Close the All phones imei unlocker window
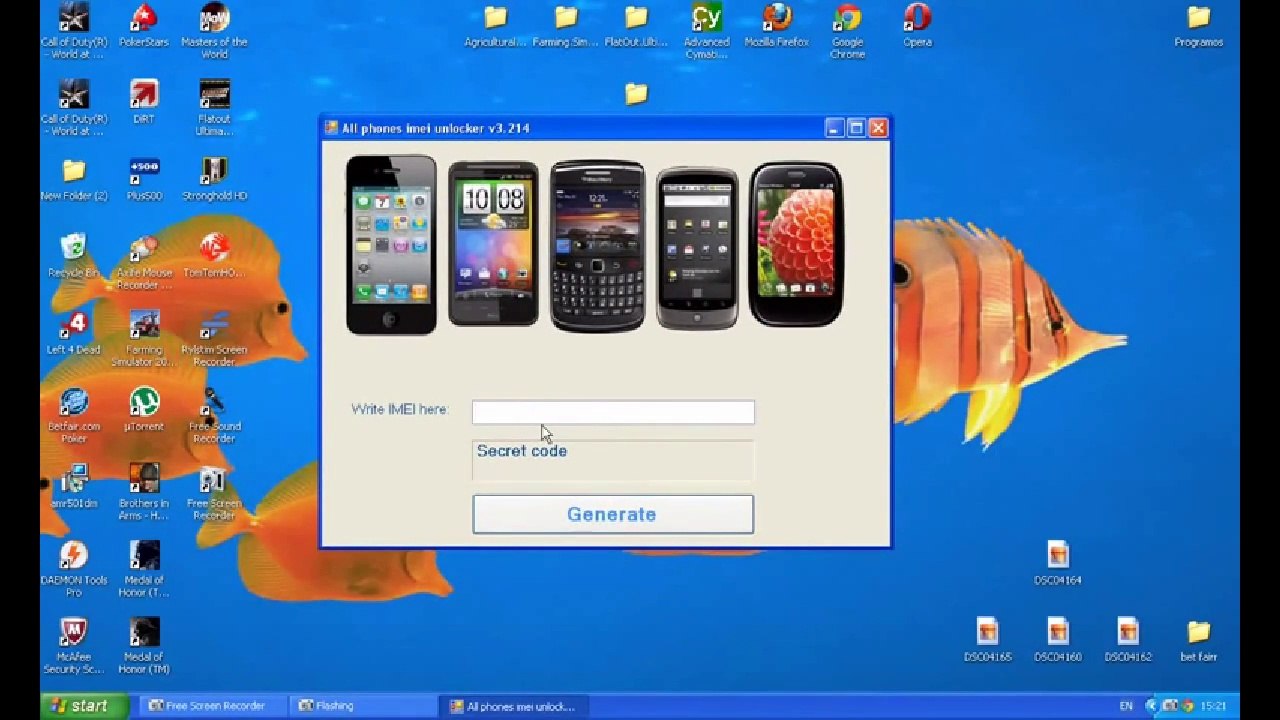 coord(878,128)
